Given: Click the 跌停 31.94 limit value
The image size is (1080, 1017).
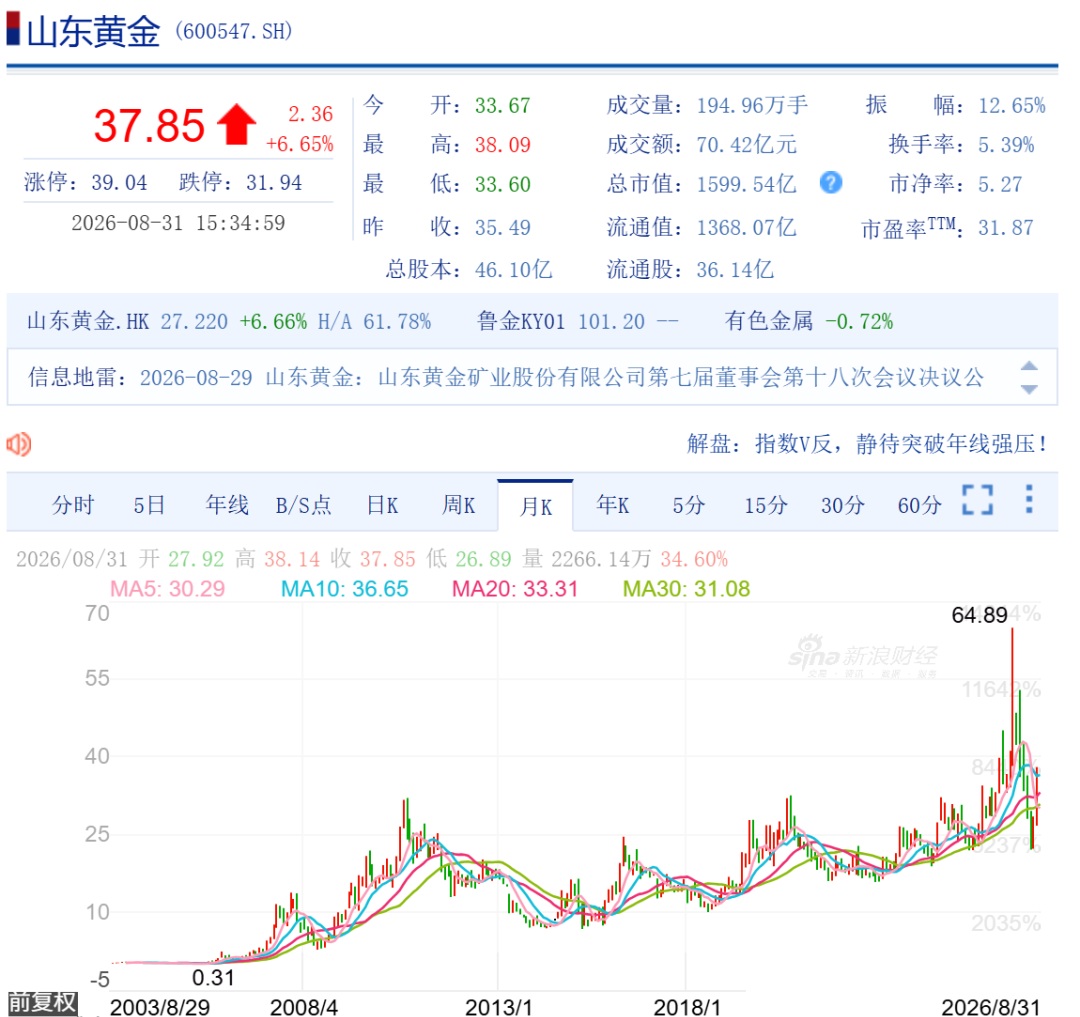Looking at the screenshot, I should pos(273,182).
